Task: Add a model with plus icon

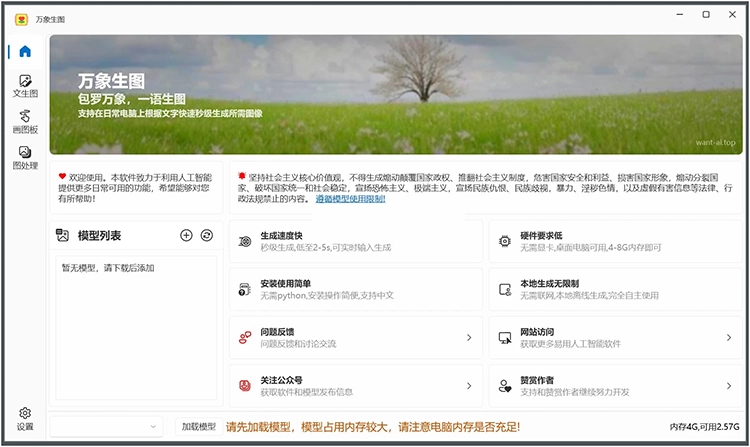Action: click(186, 235)
